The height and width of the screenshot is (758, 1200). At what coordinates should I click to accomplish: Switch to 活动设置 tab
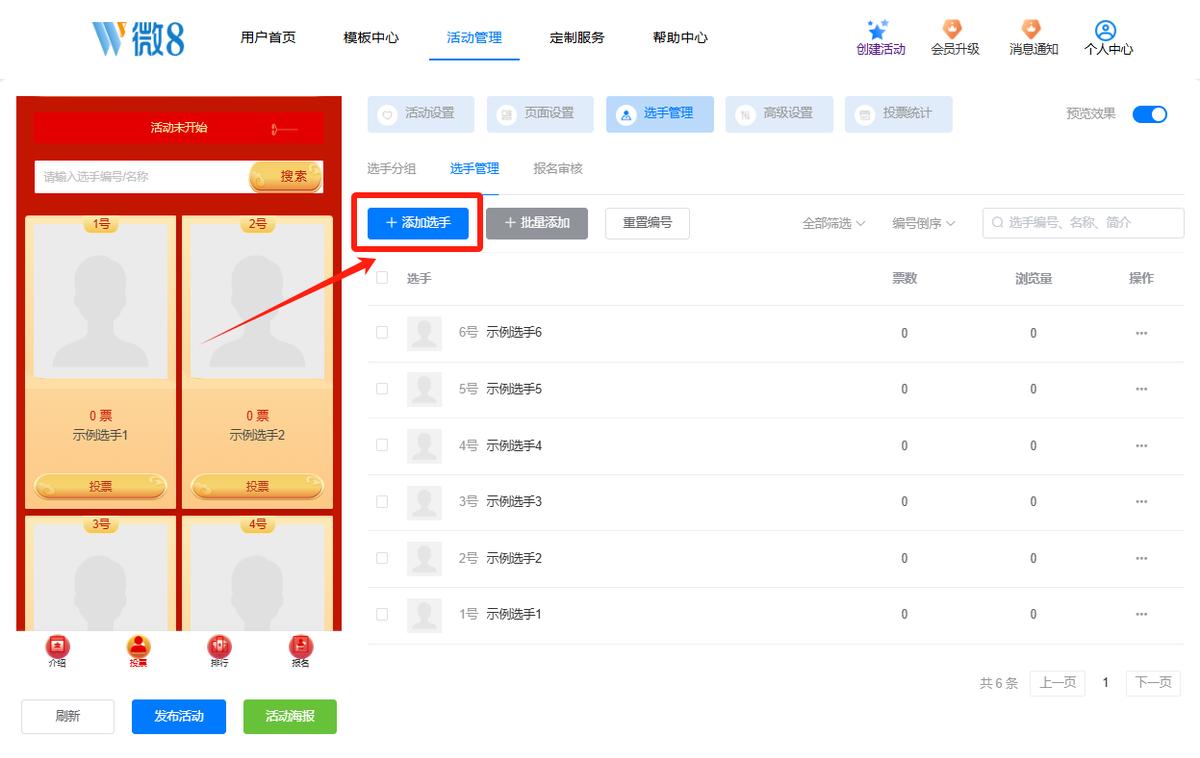coord(421,114)
